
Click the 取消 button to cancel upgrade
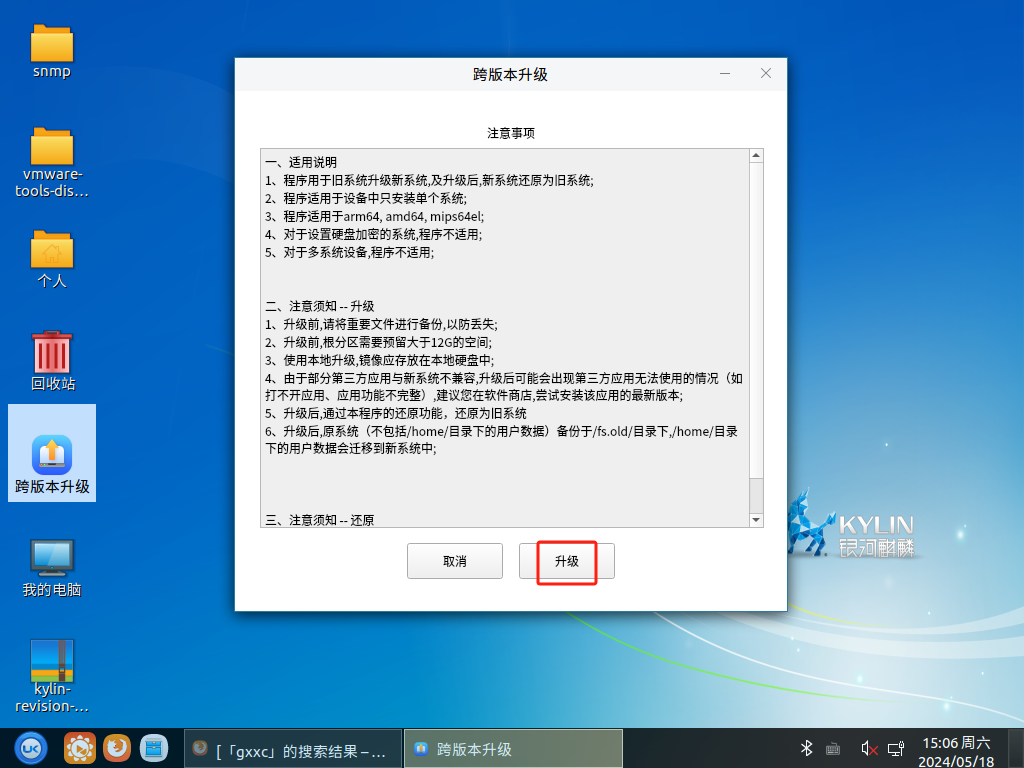coord(454,561)
